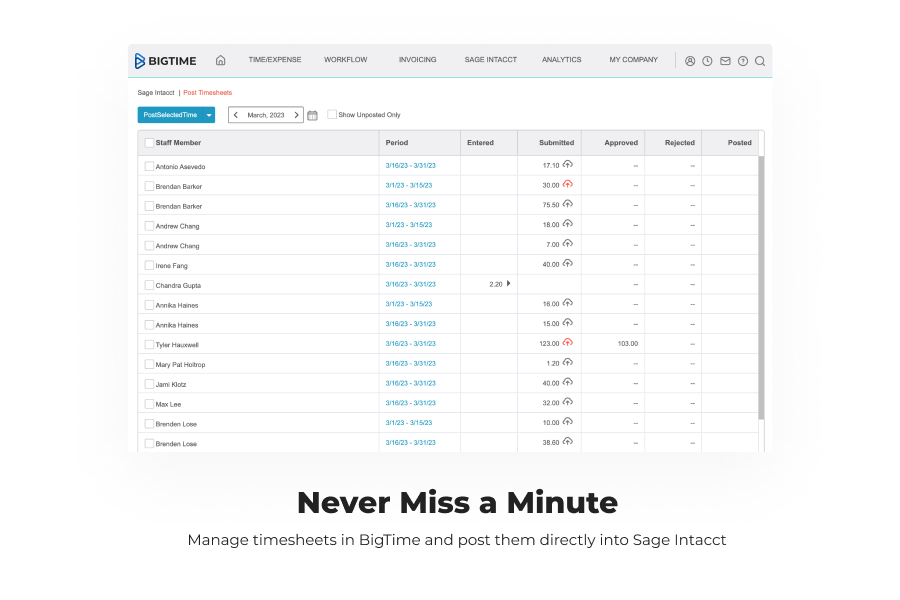900x600 pixels.
Task: Toggle the select-all Staff Member checkbox
Action: click(149, 143)
